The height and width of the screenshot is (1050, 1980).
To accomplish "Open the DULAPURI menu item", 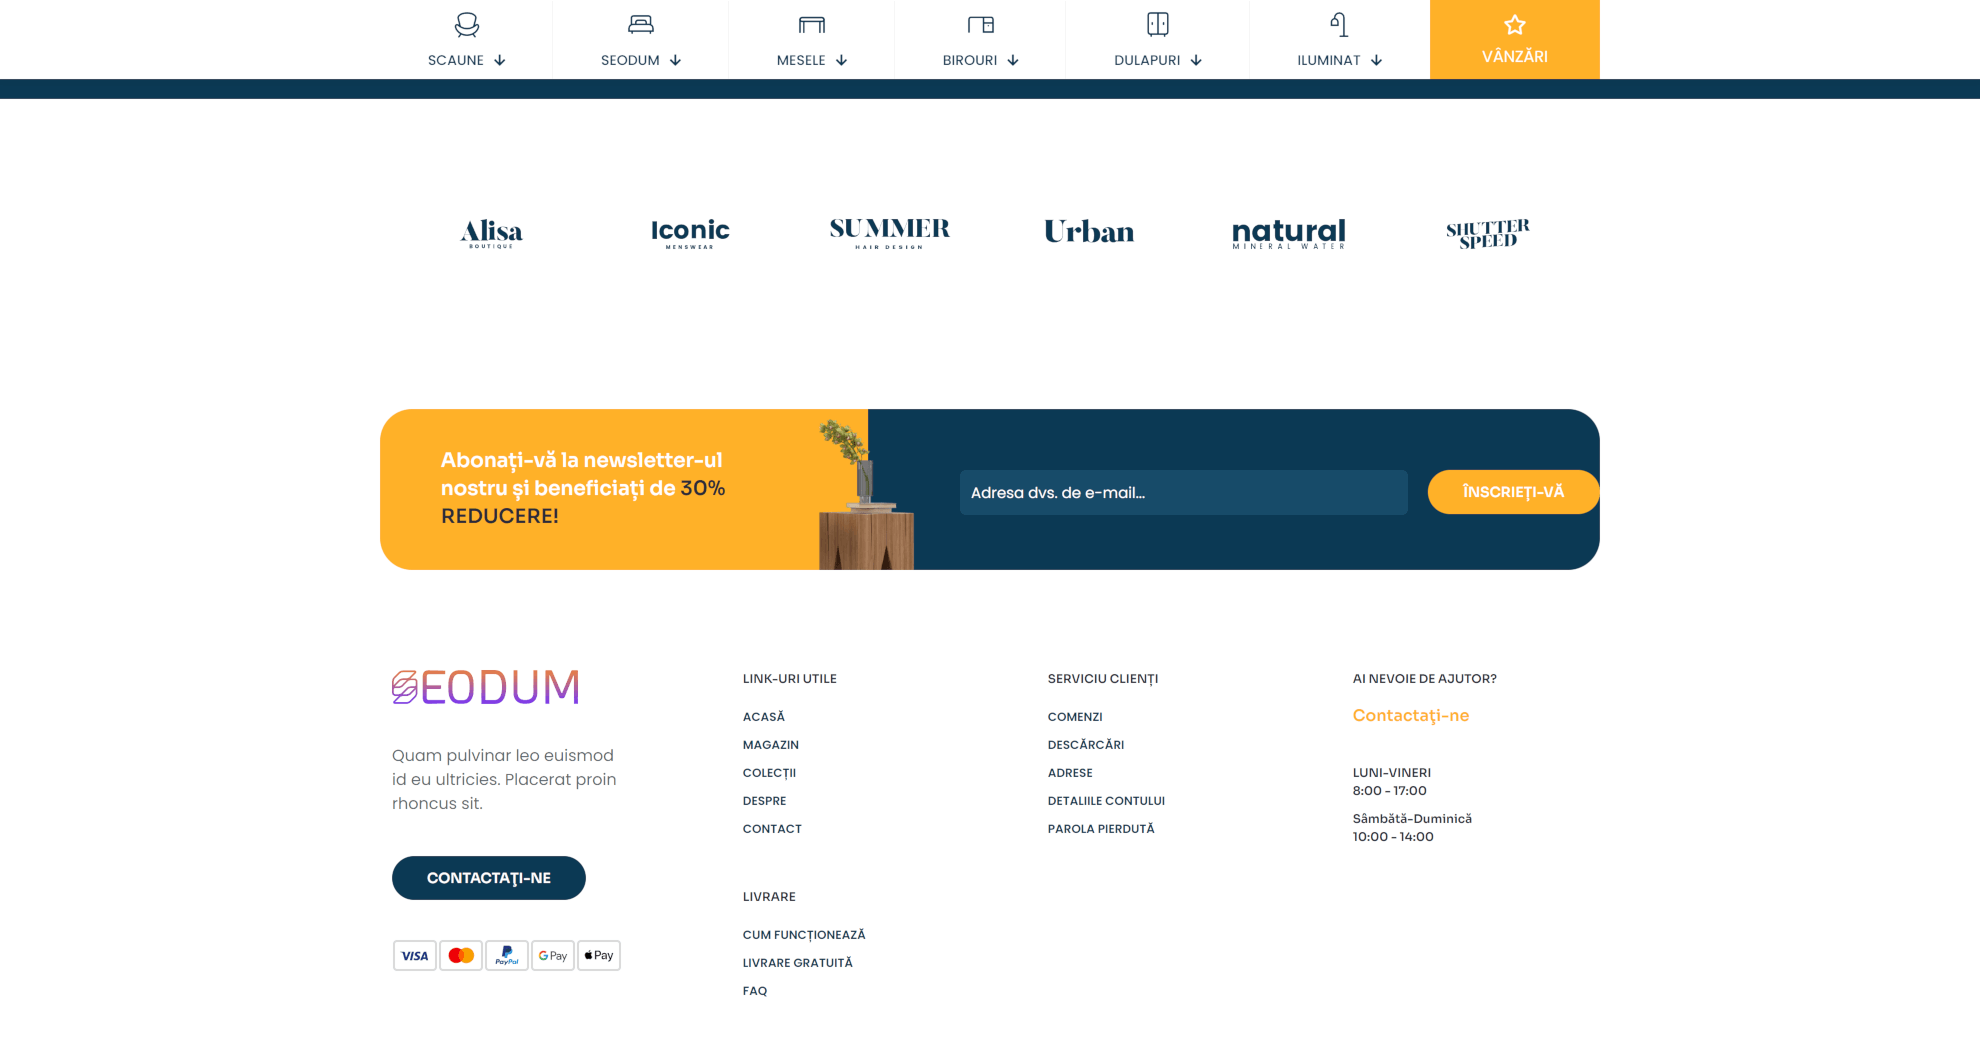I will click(1146, 61).
